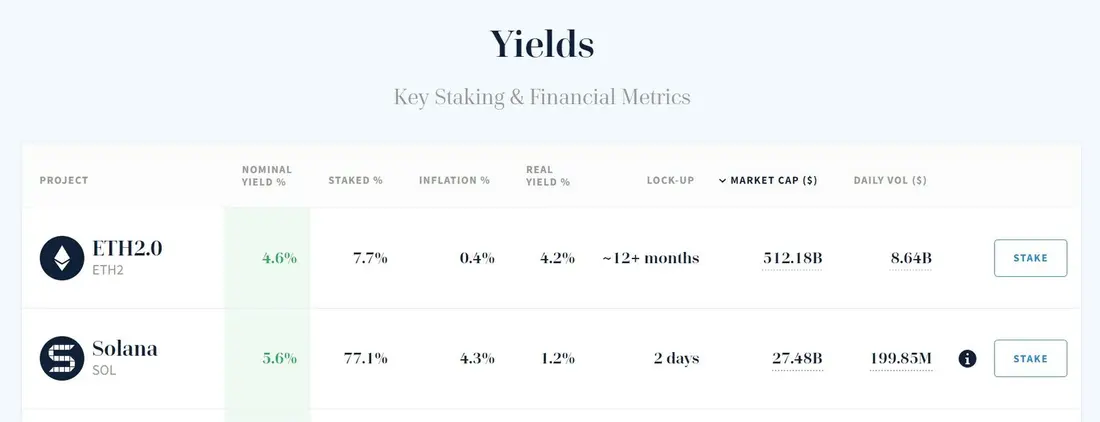The image size is (1100, 422).
Task: Sort by the Staked % column header
Action: tap(355, 180)
